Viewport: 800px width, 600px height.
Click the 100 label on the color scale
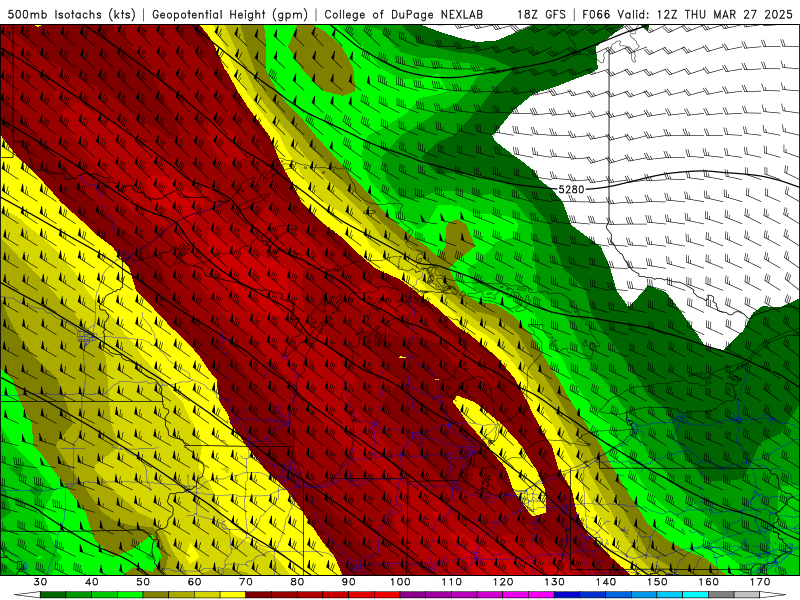pos(400,582)
